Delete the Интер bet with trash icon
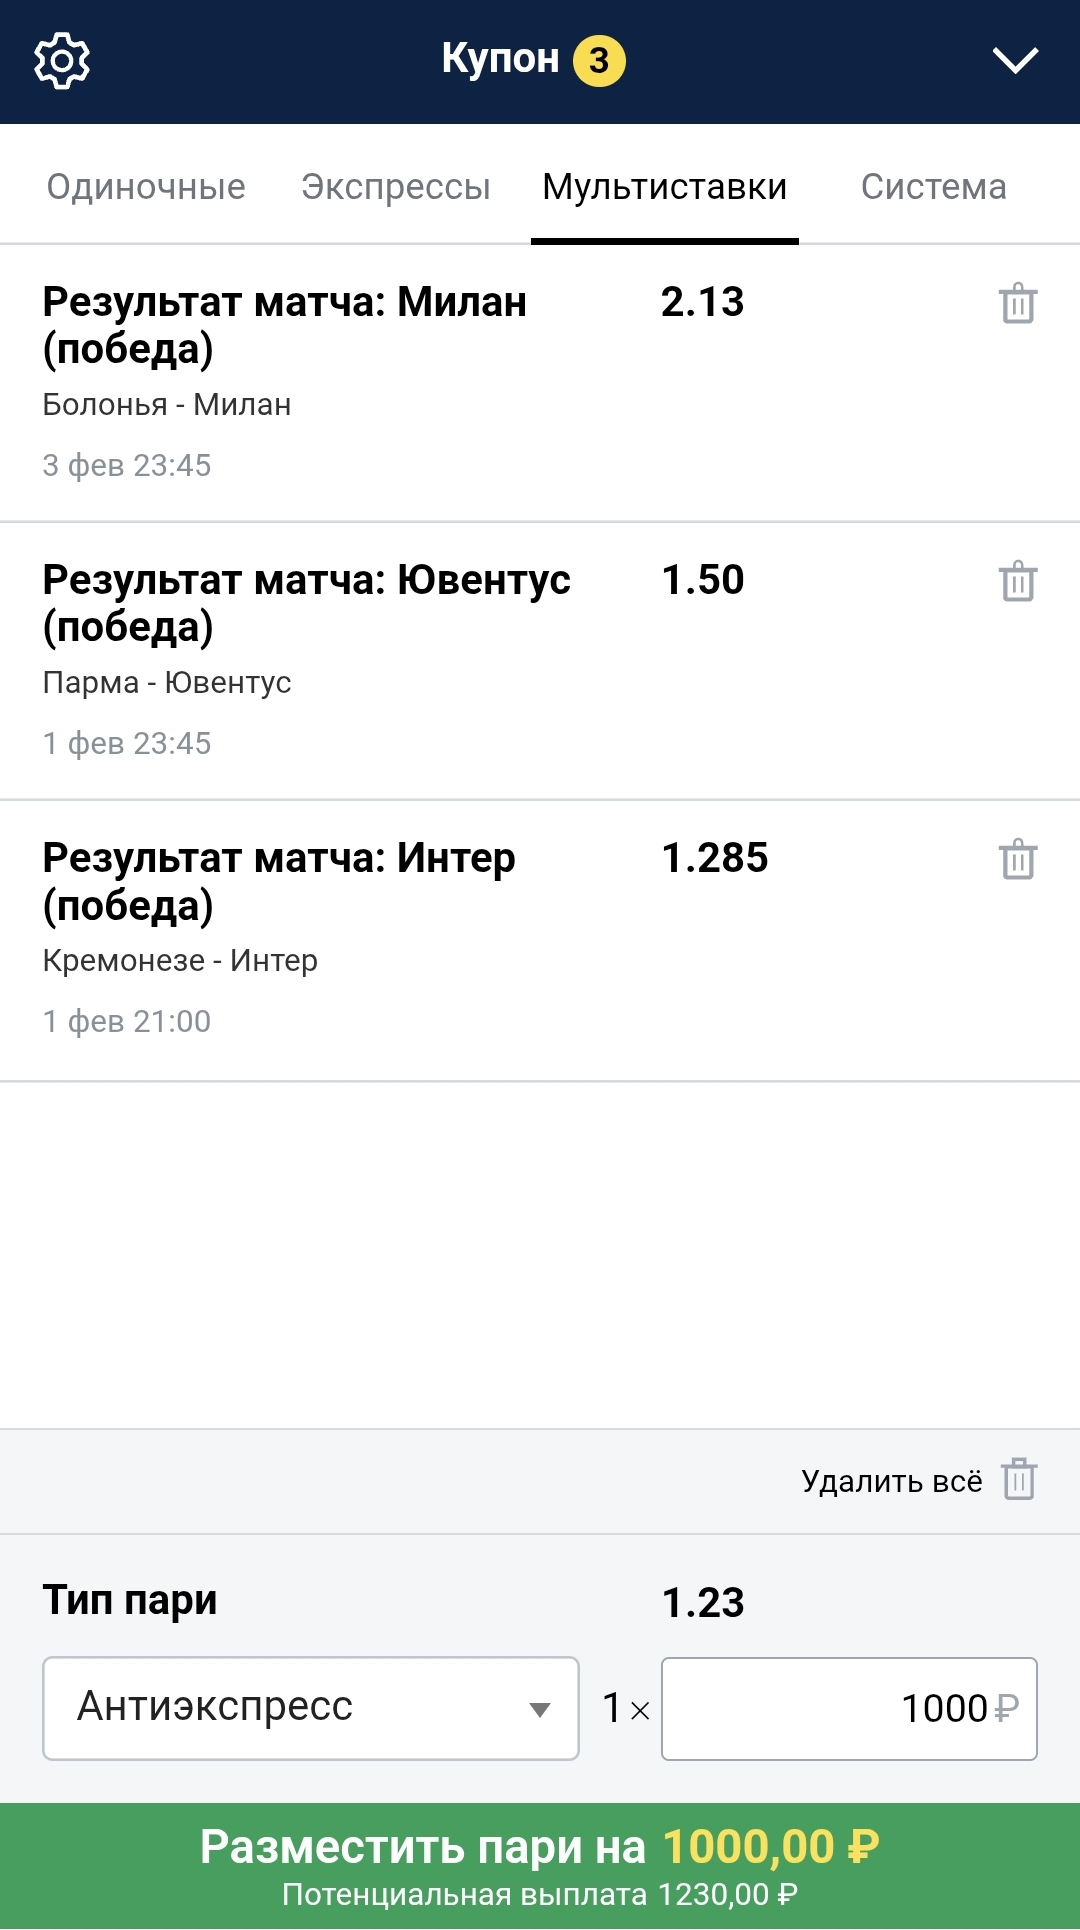 point(1018,860)
